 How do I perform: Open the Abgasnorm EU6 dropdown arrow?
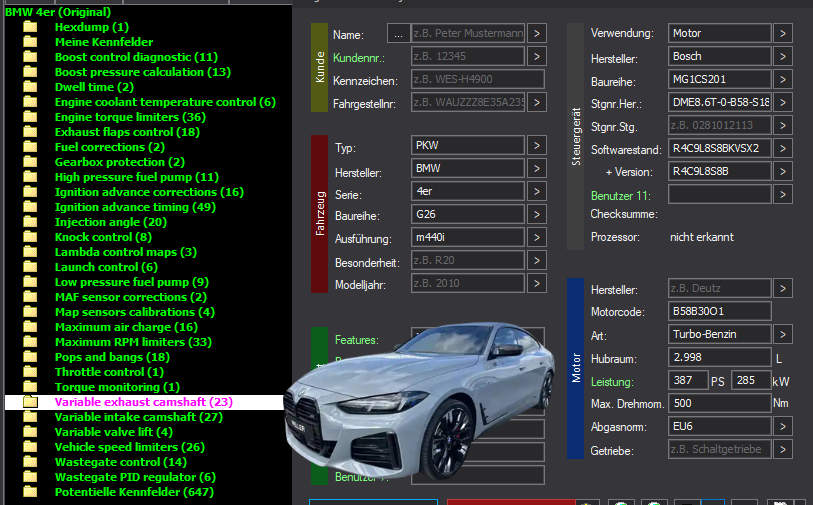pyautogui.click(x=782, y=427)
